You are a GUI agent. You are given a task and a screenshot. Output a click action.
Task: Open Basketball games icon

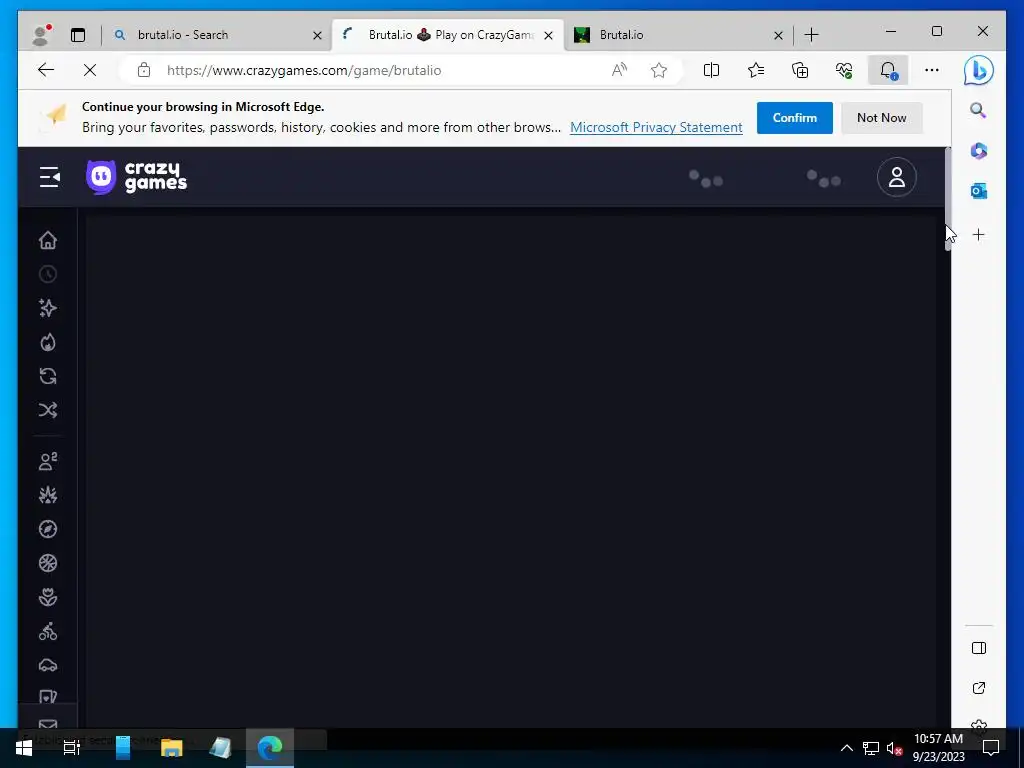[48, 563]
